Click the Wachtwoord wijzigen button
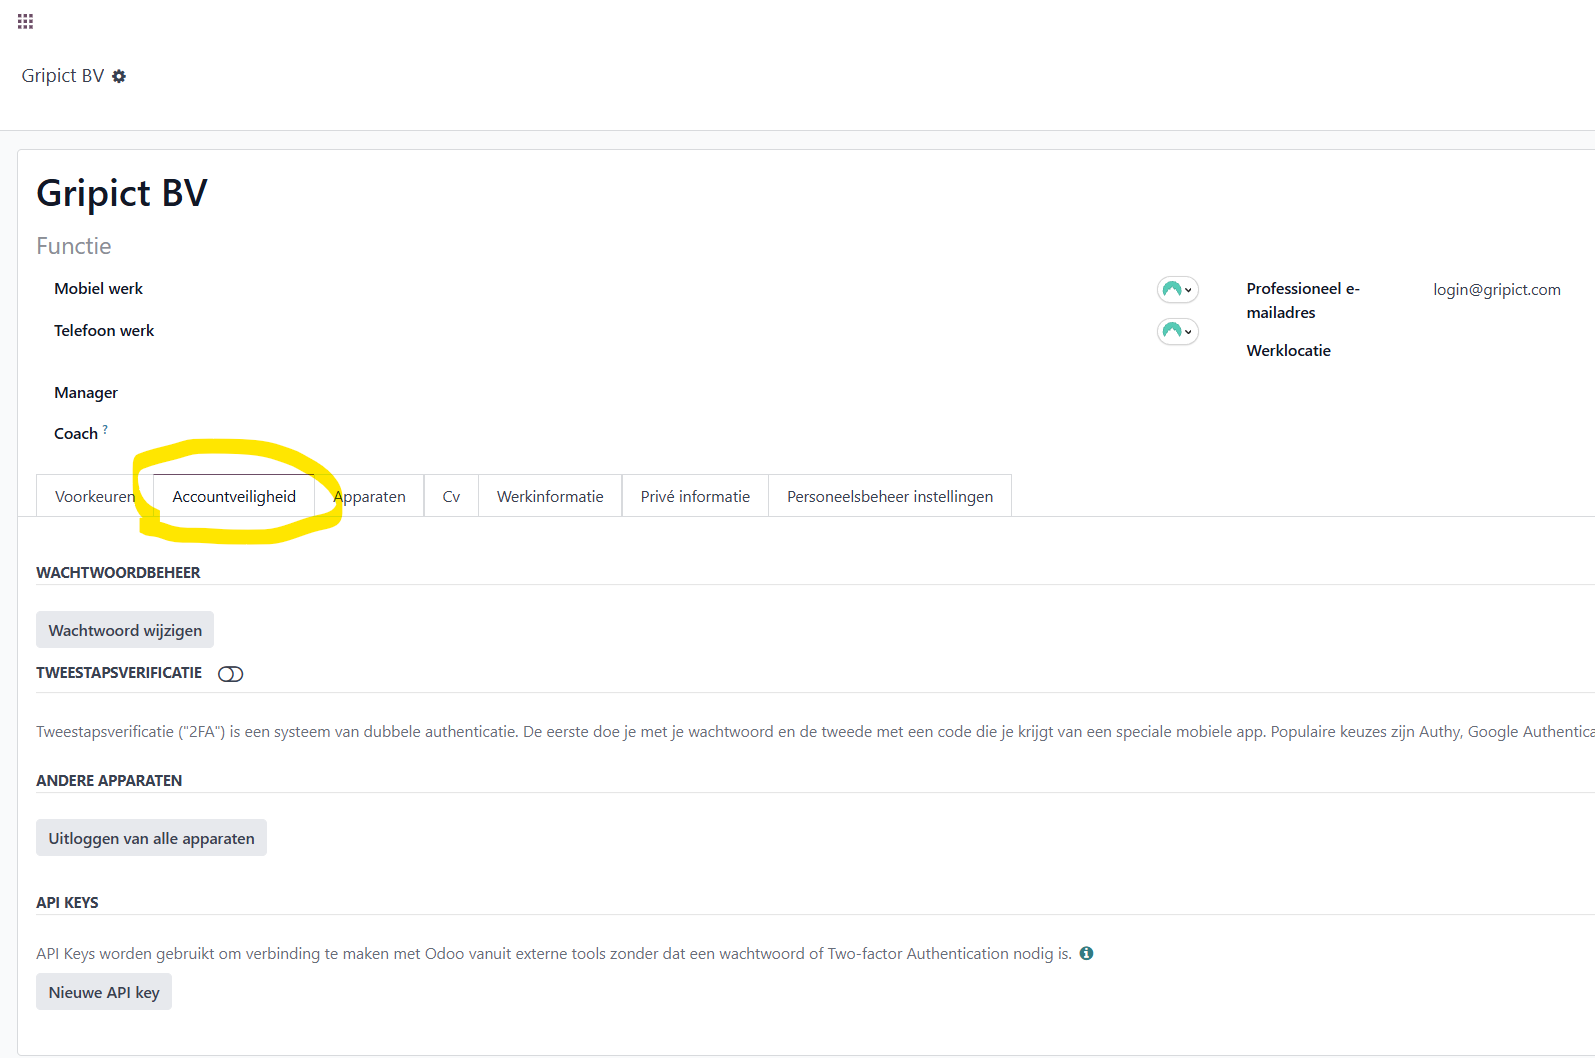1595x1058 pixels. 125,630
